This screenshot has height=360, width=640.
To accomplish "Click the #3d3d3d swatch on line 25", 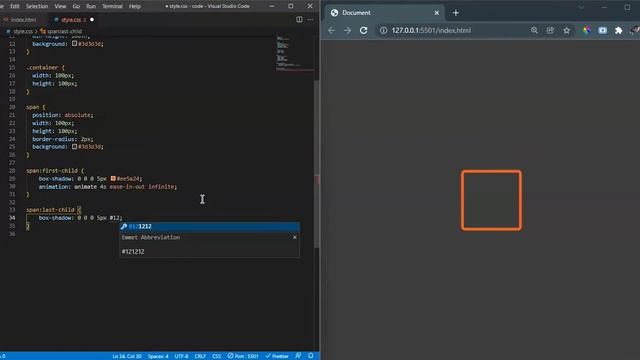I will coord(74,146).
